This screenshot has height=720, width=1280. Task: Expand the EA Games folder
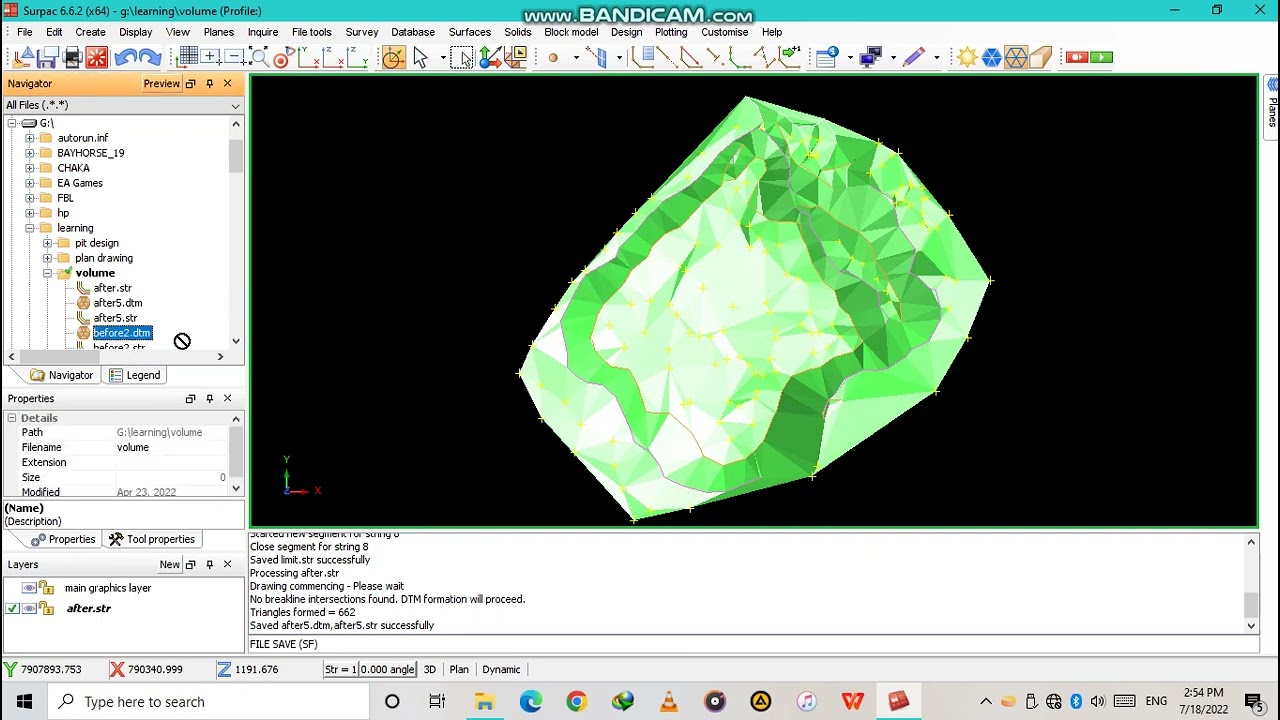pos(30,183)
